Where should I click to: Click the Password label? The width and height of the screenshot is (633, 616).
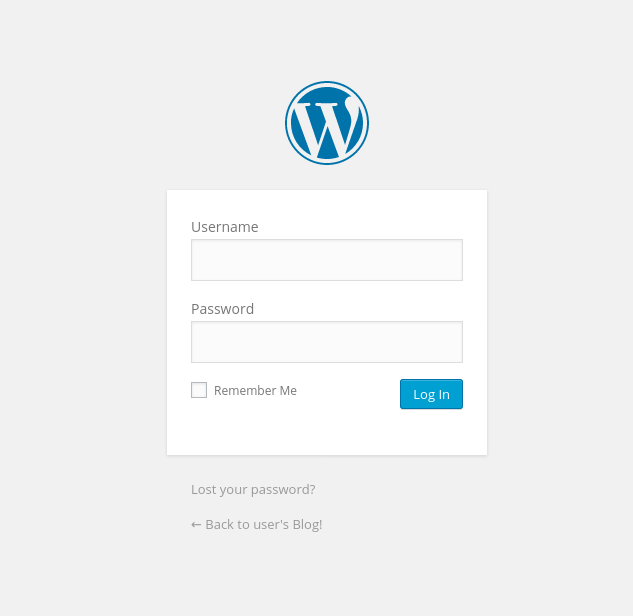click(x=222, y=309)
